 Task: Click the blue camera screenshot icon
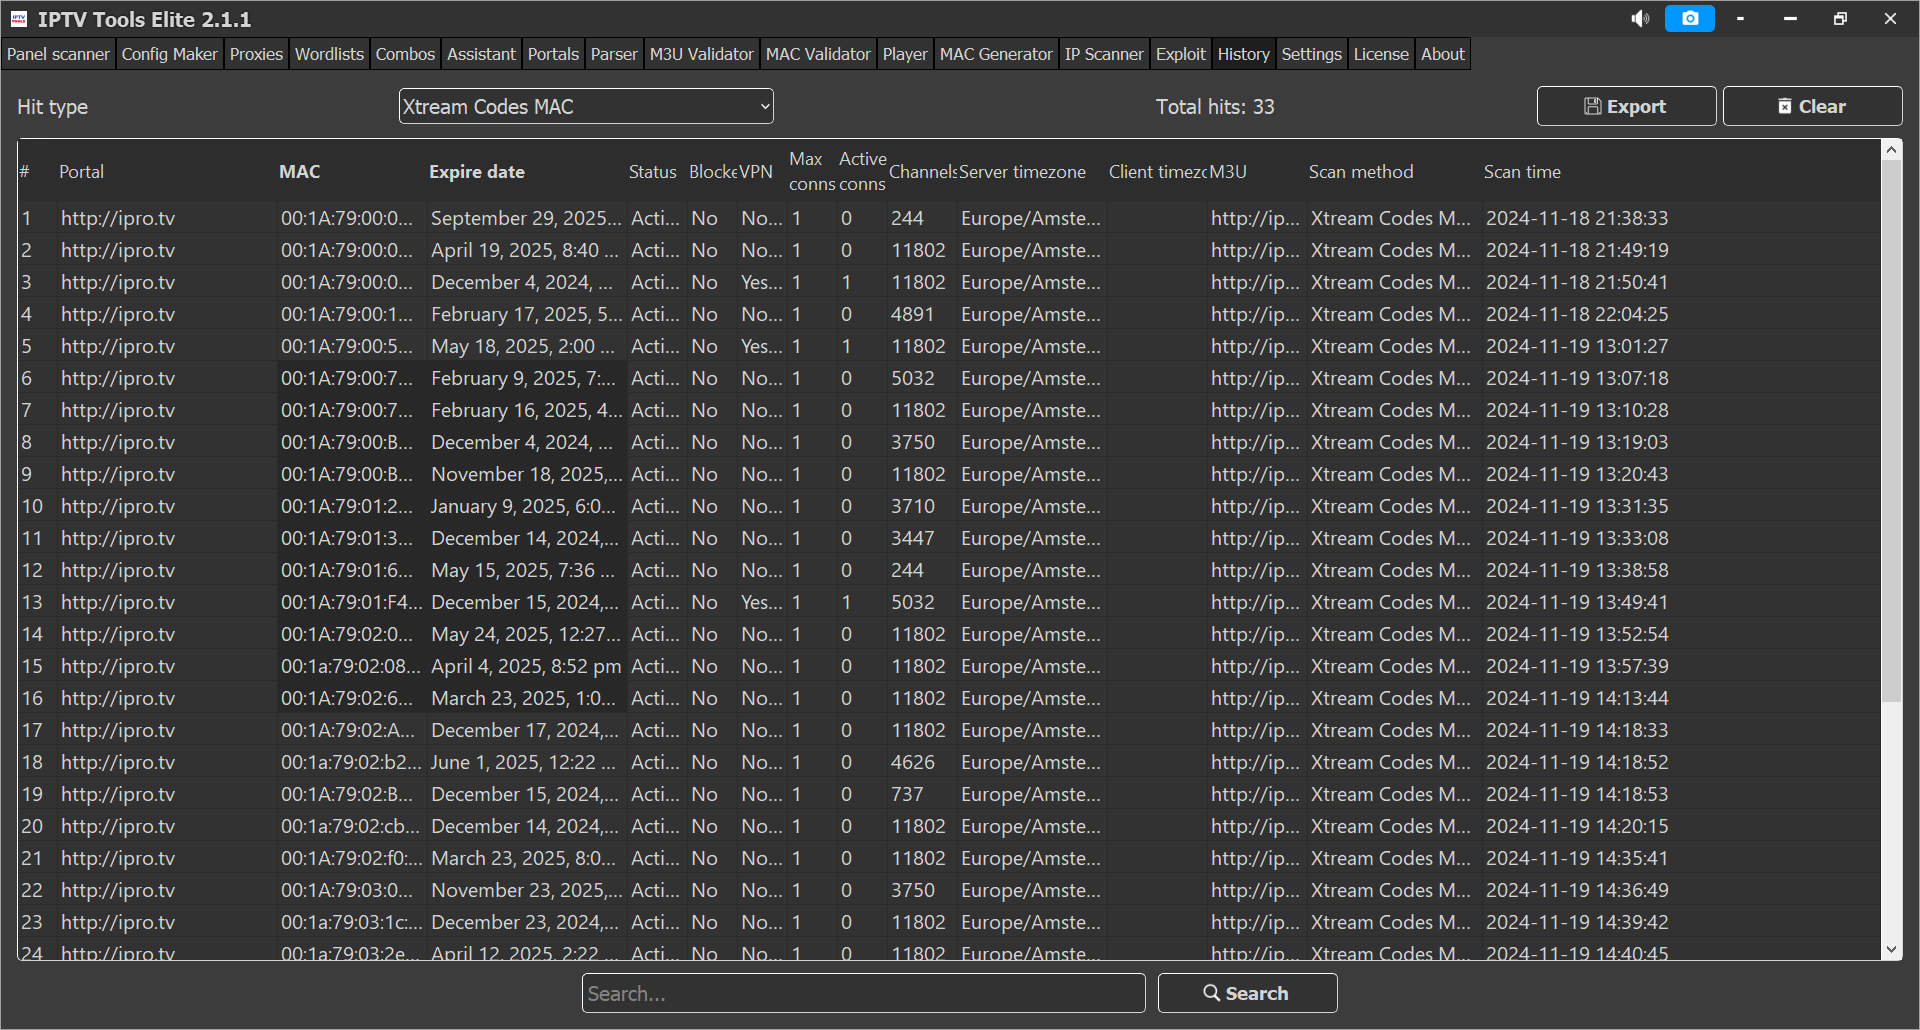(1690, 19)
